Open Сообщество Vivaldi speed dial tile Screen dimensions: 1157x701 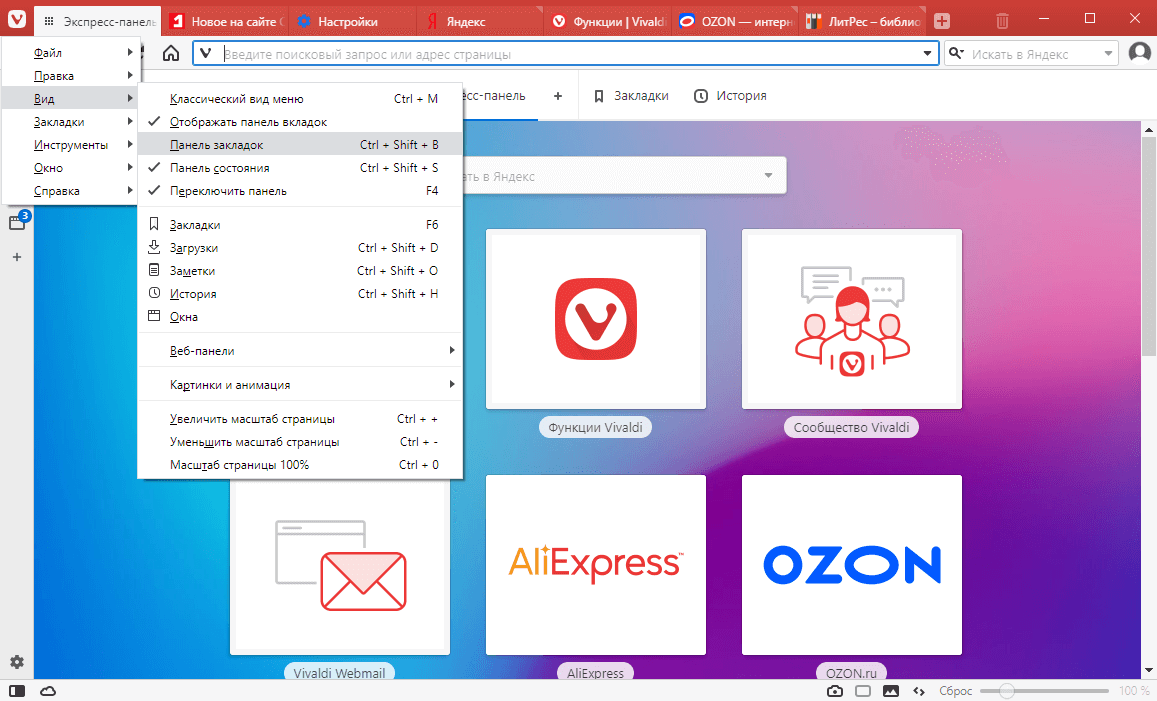click(x=852, y=319)
